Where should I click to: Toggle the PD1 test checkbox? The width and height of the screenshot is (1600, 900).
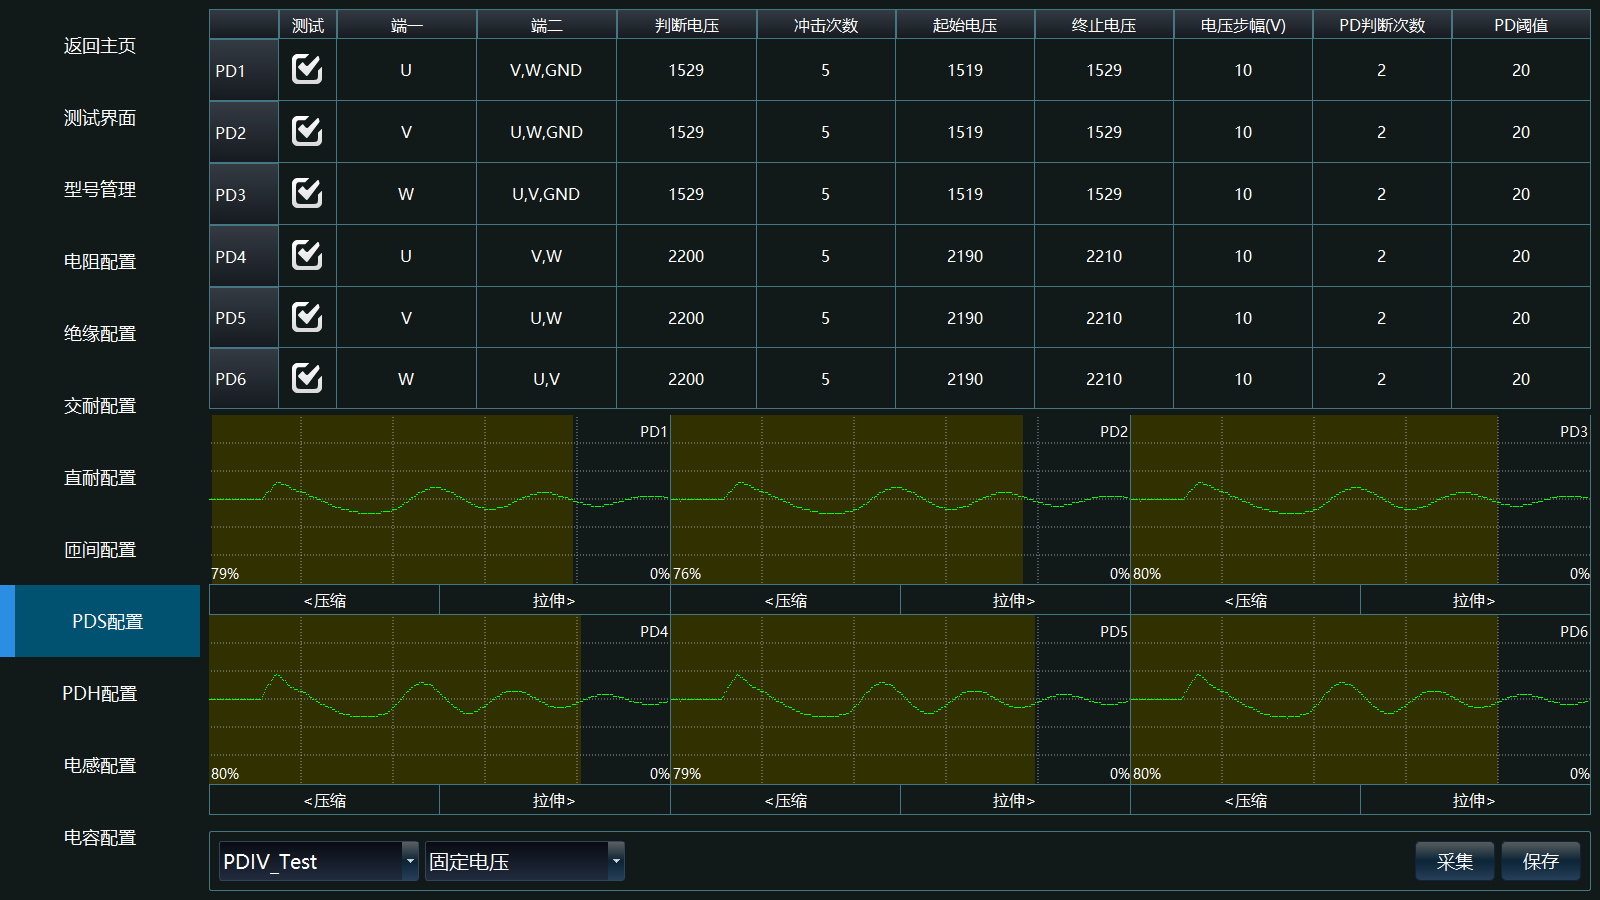tap(307, 69)
